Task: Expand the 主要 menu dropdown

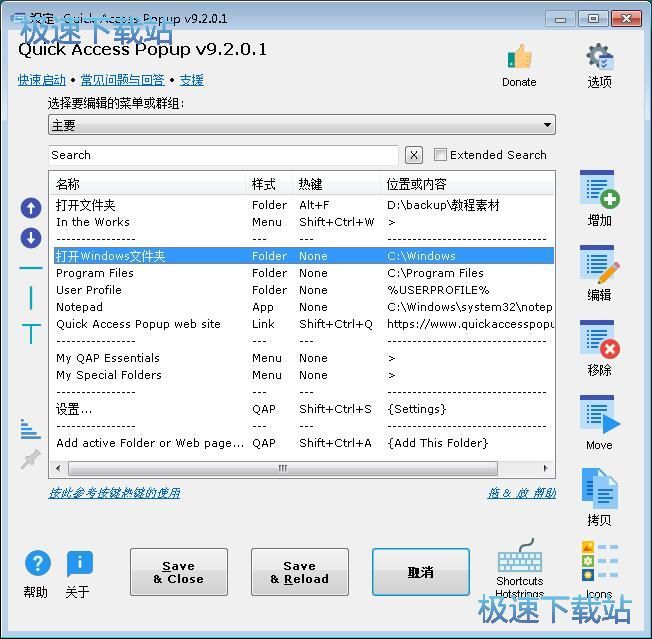Action: point(302,125)
